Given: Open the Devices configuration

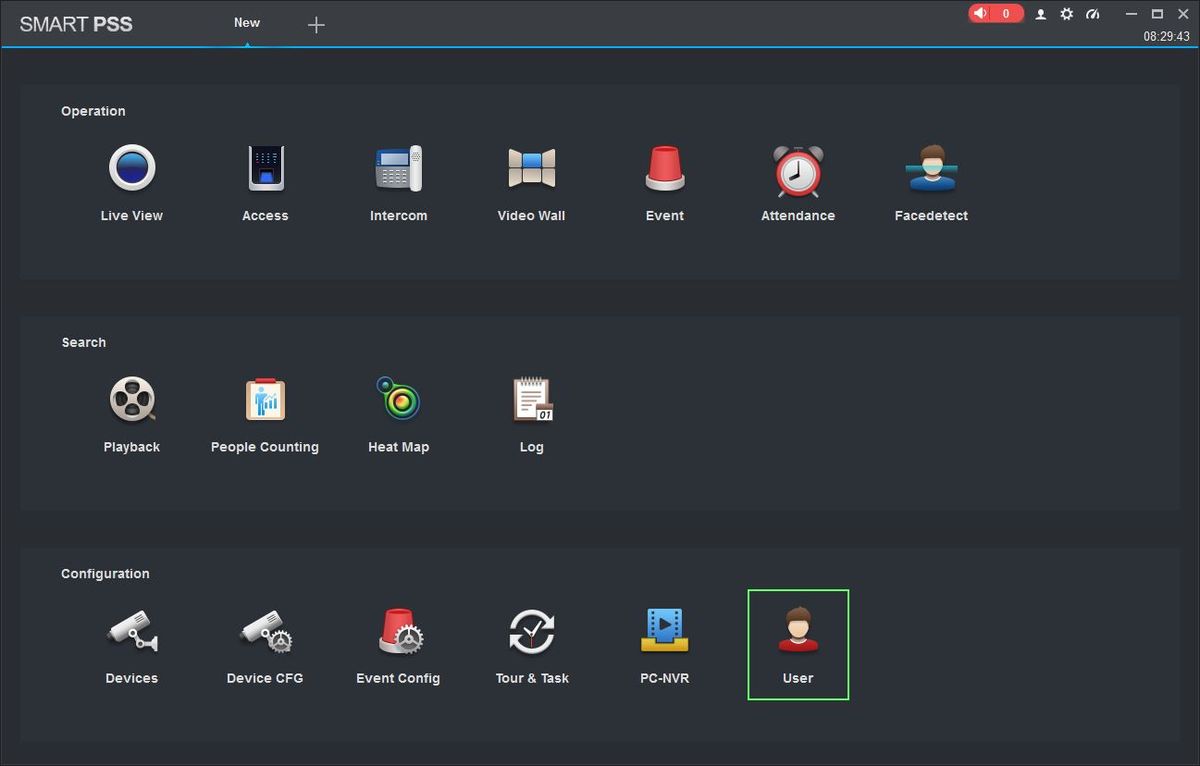Looking at the screenshot, I should 132,632.
